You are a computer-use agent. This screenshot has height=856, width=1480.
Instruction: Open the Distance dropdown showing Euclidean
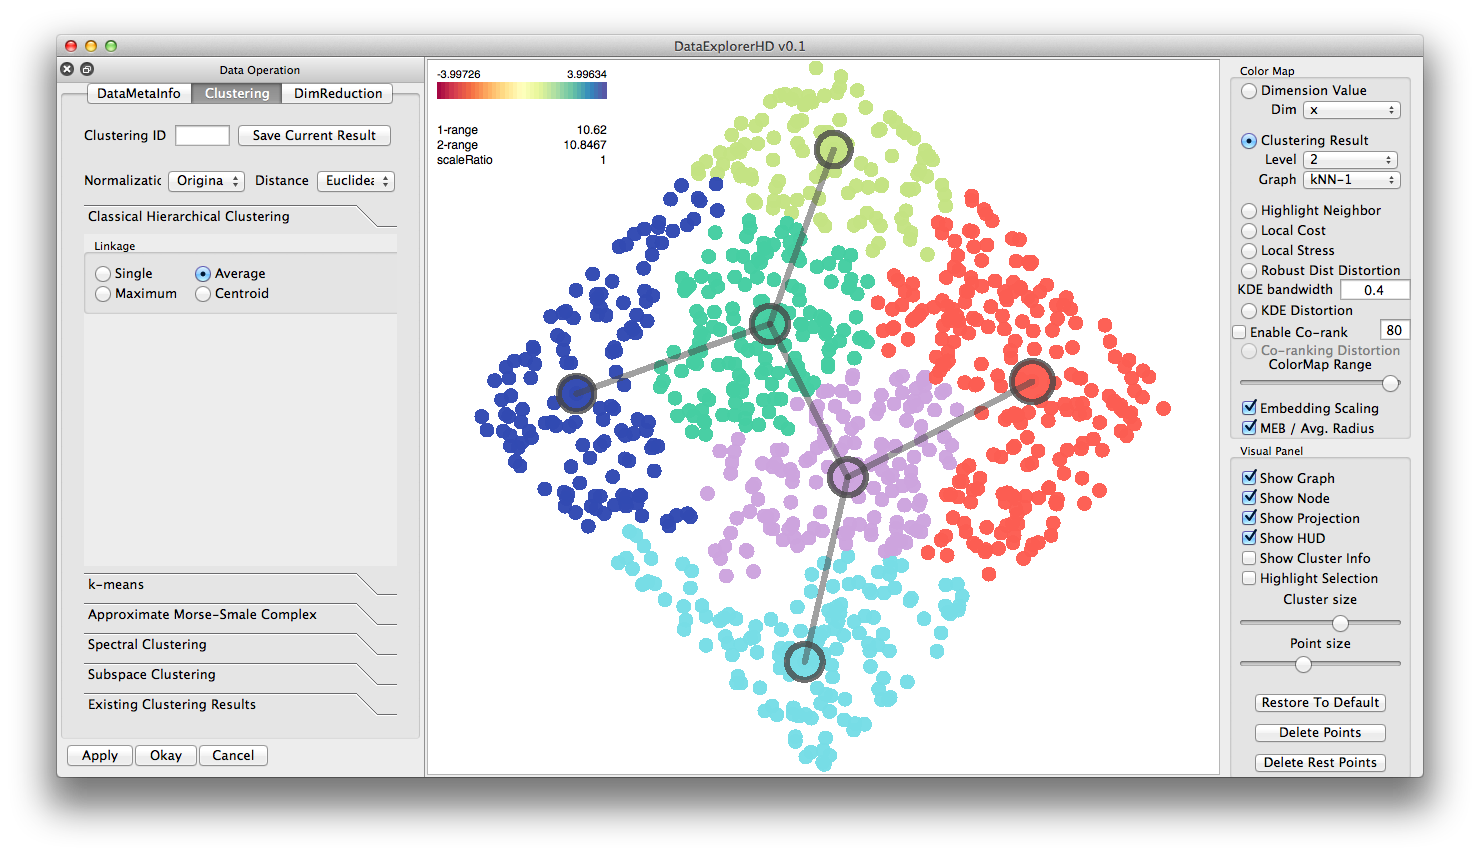[x=356, y=181]
